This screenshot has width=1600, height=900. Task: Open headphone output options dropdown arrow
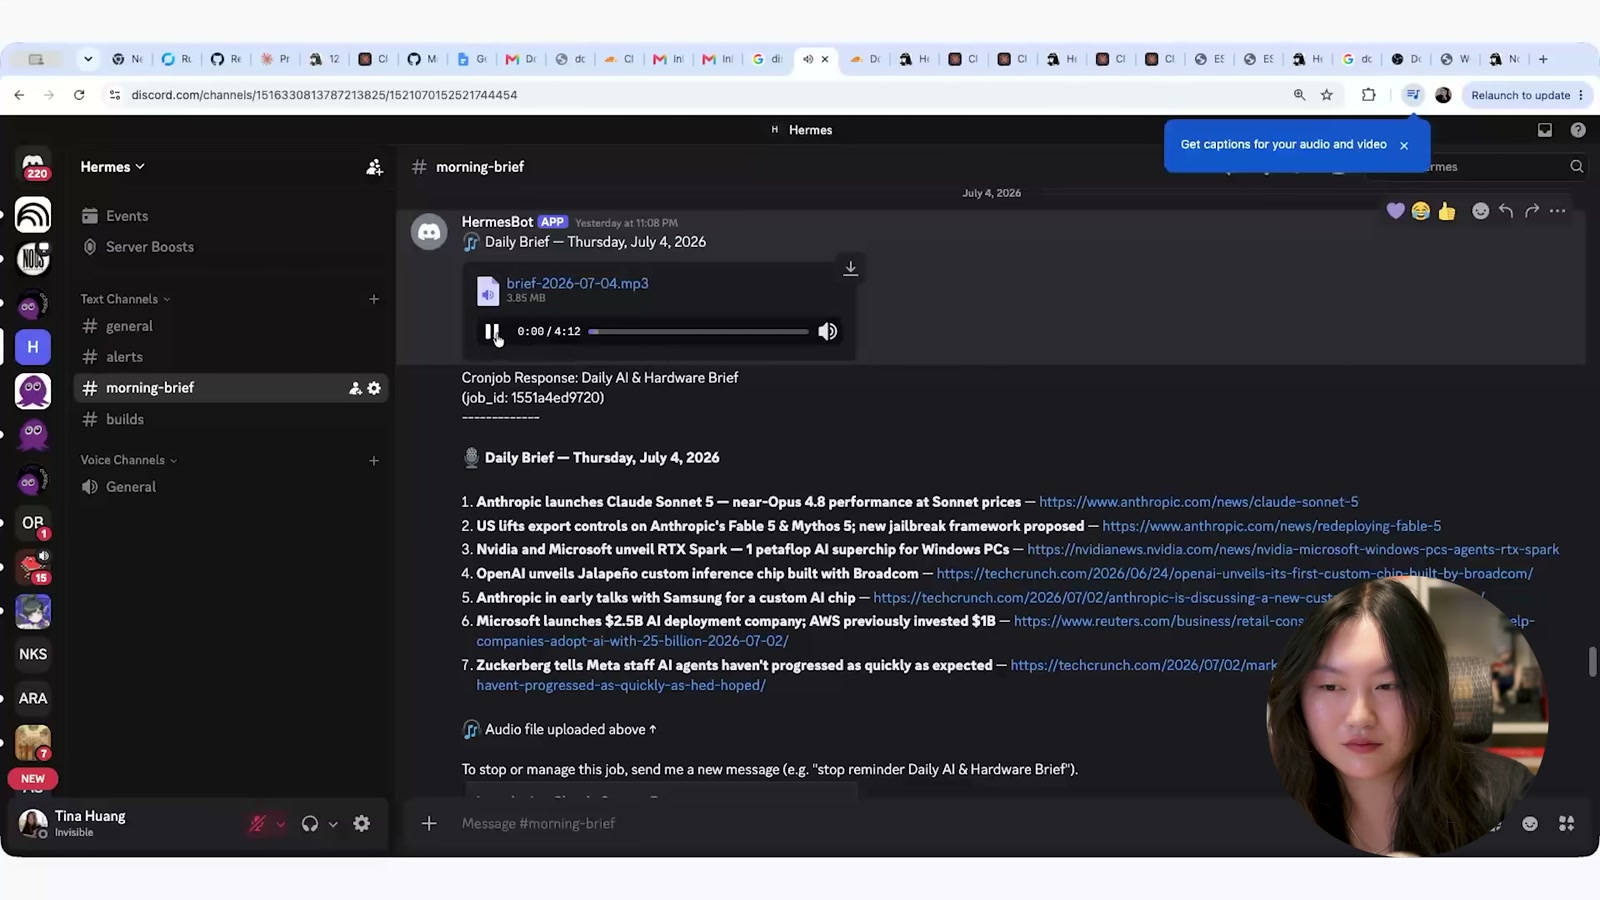point(333,824)
